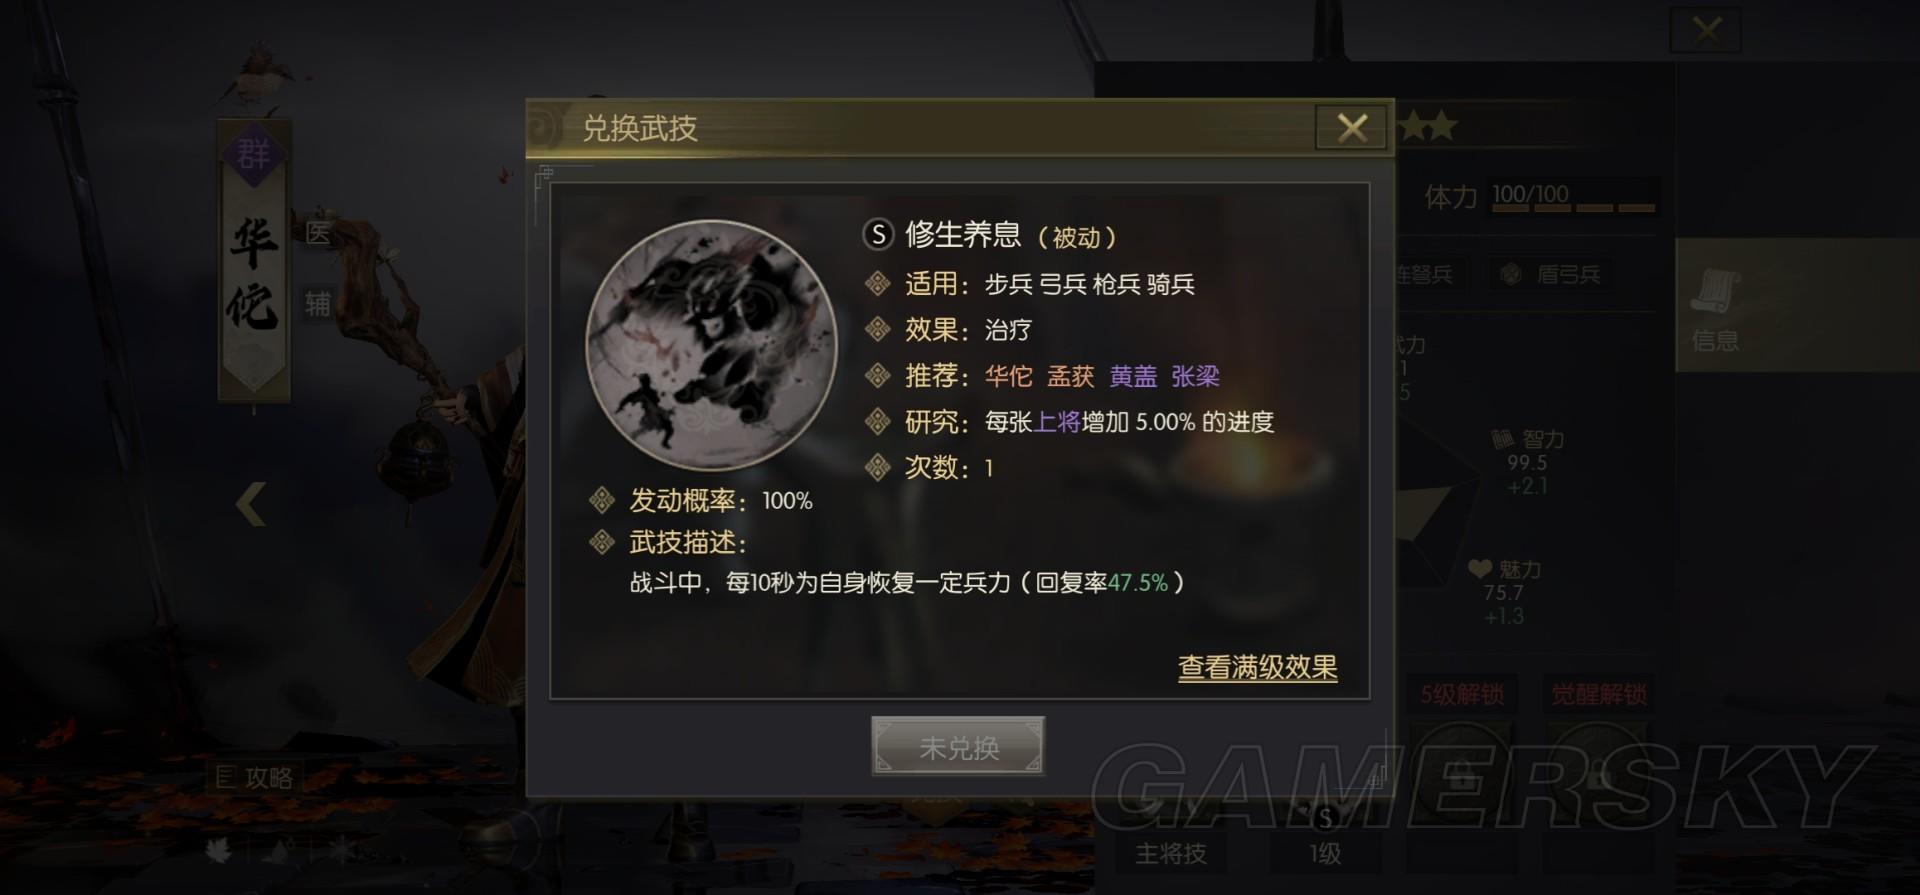Open the 主将技 skill slot

tap(1170, 852)
